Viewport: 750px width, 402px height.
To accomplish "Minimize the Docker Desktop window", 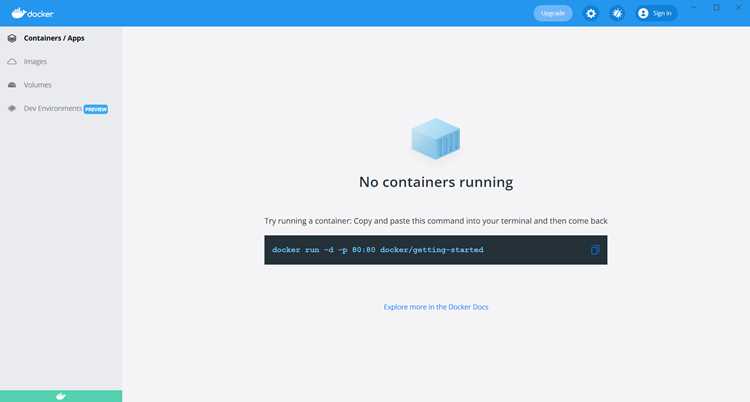I will point(694,7).
